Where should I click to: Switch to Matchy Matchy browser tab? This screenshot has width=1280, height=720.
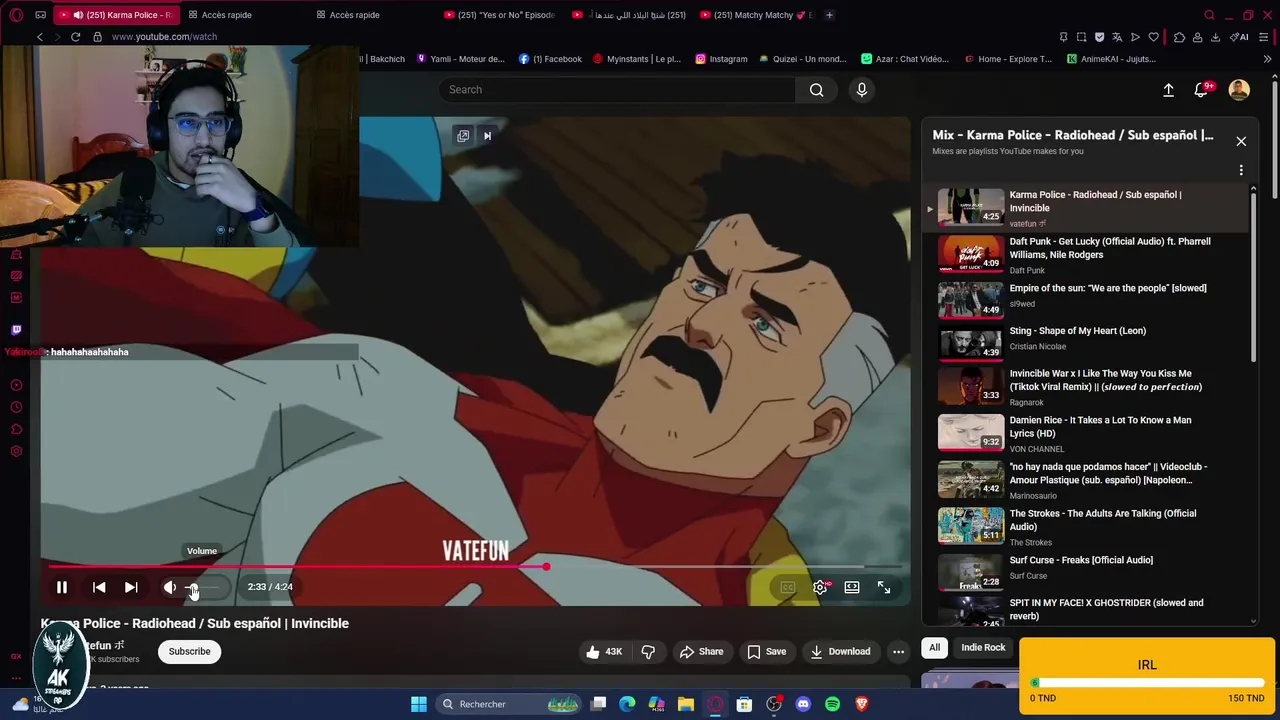click(757, 15)
